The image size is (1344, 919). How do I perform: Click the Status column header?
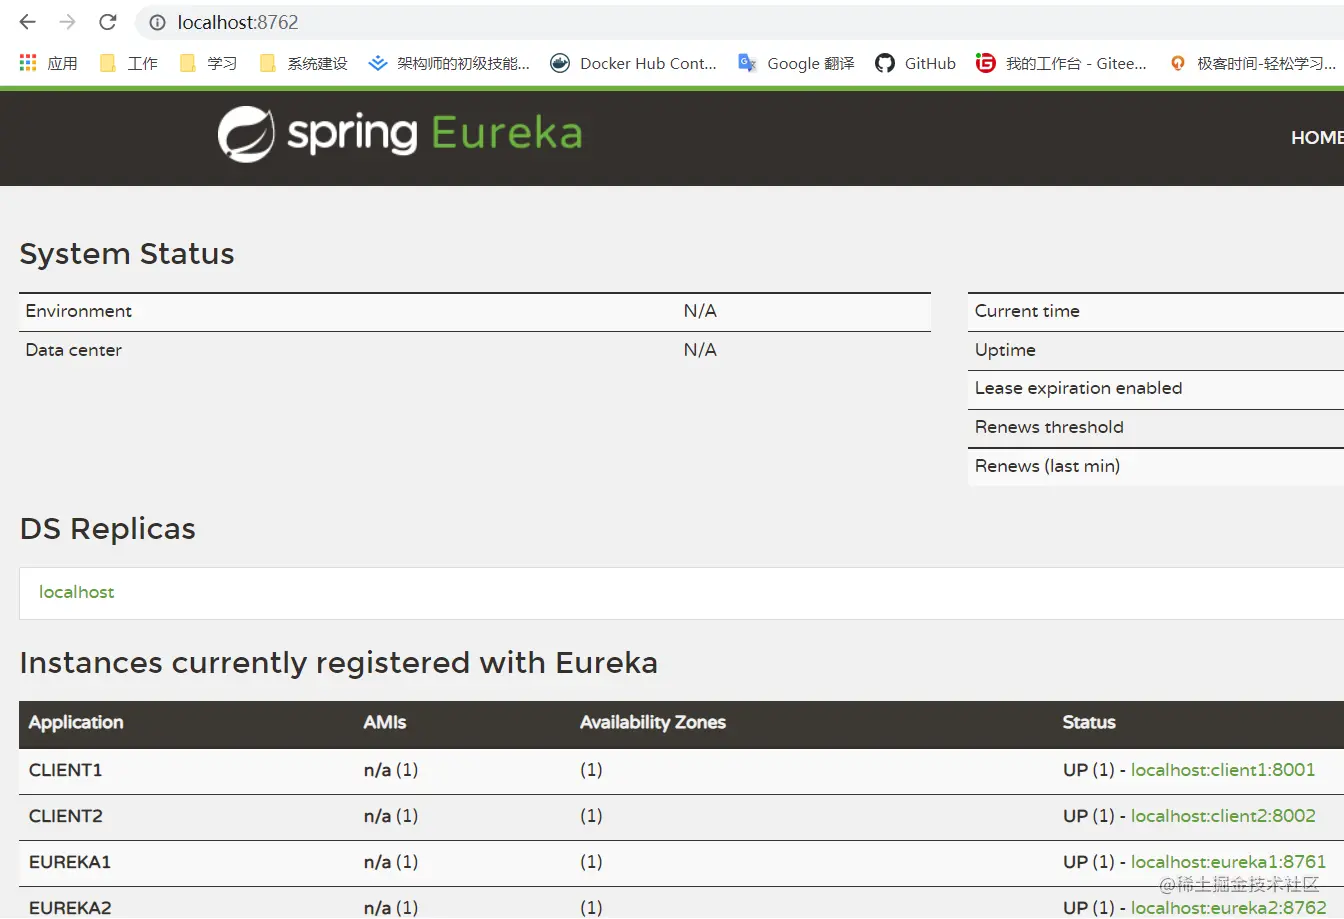pos(1089,722)
